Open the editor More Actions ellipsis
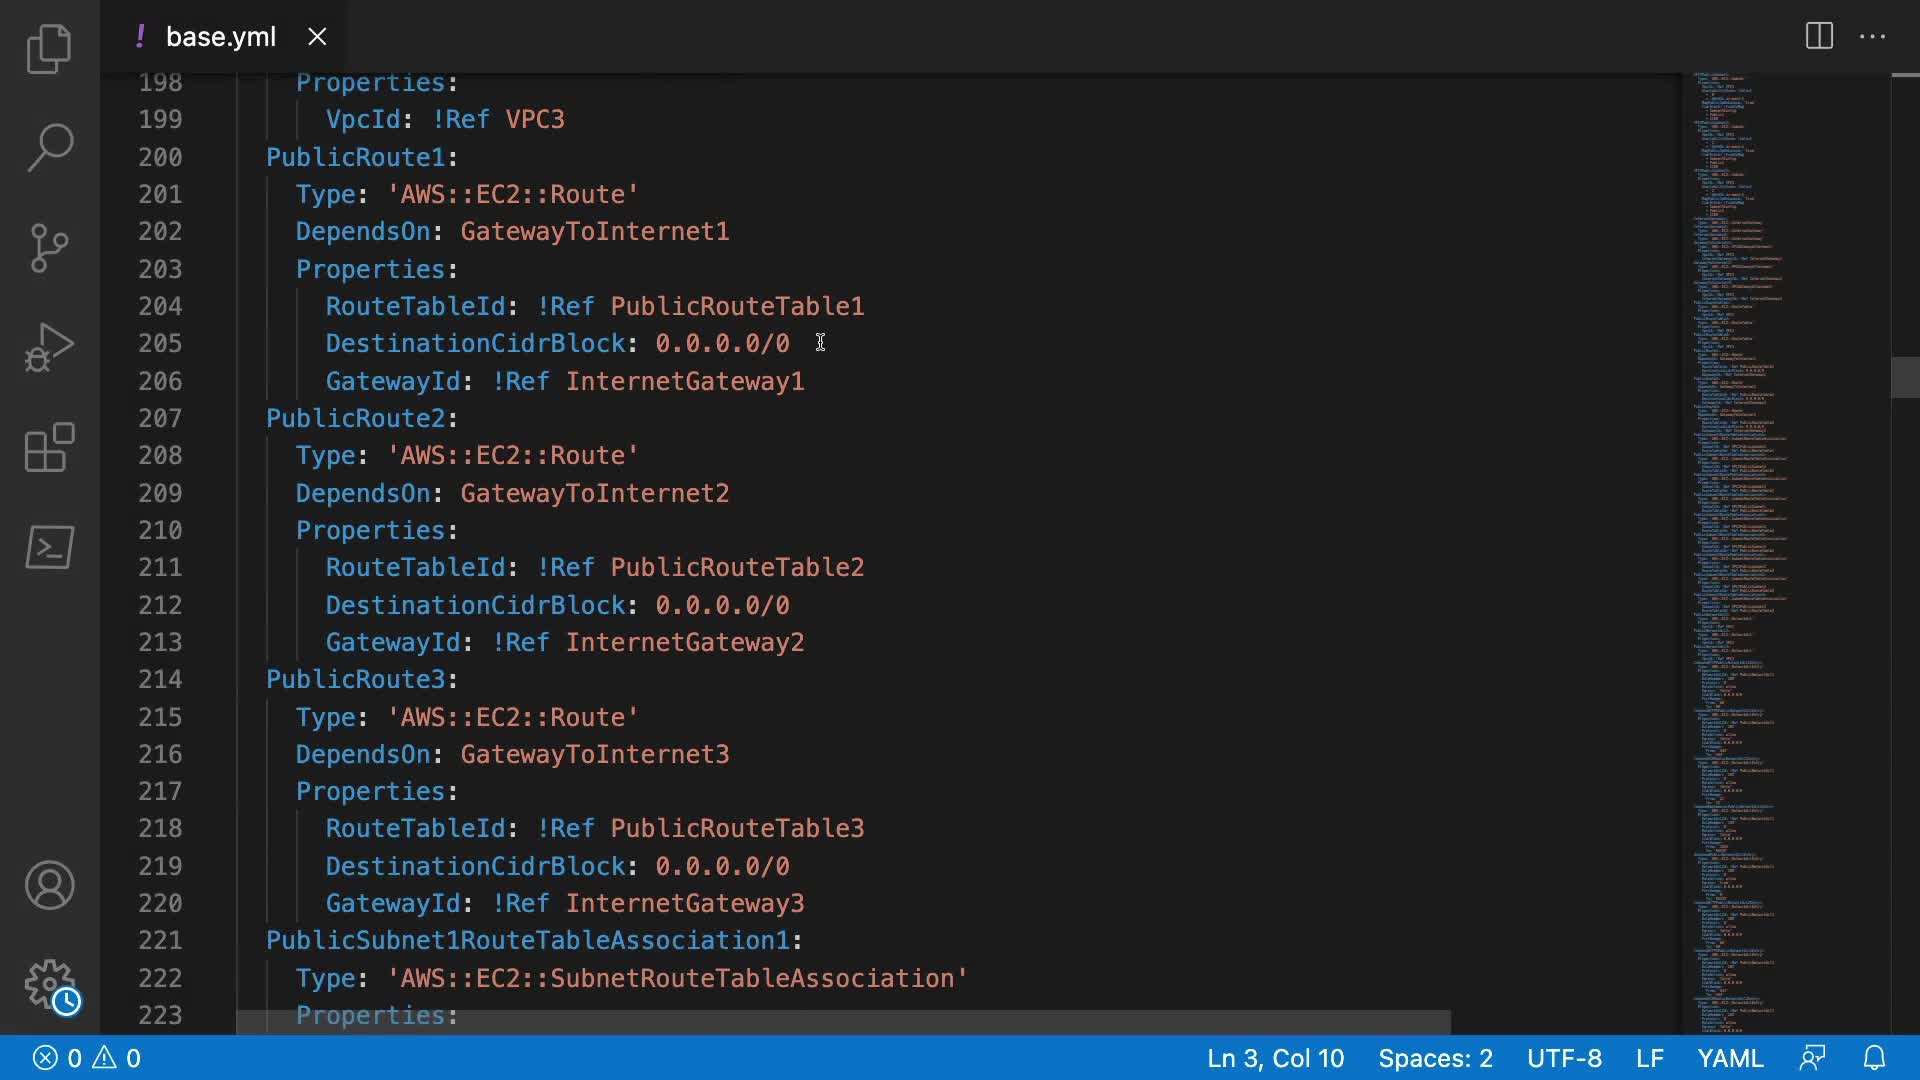This screenshot has height=1080, width=1920. pyautogui.click(x=1872, y=36)
